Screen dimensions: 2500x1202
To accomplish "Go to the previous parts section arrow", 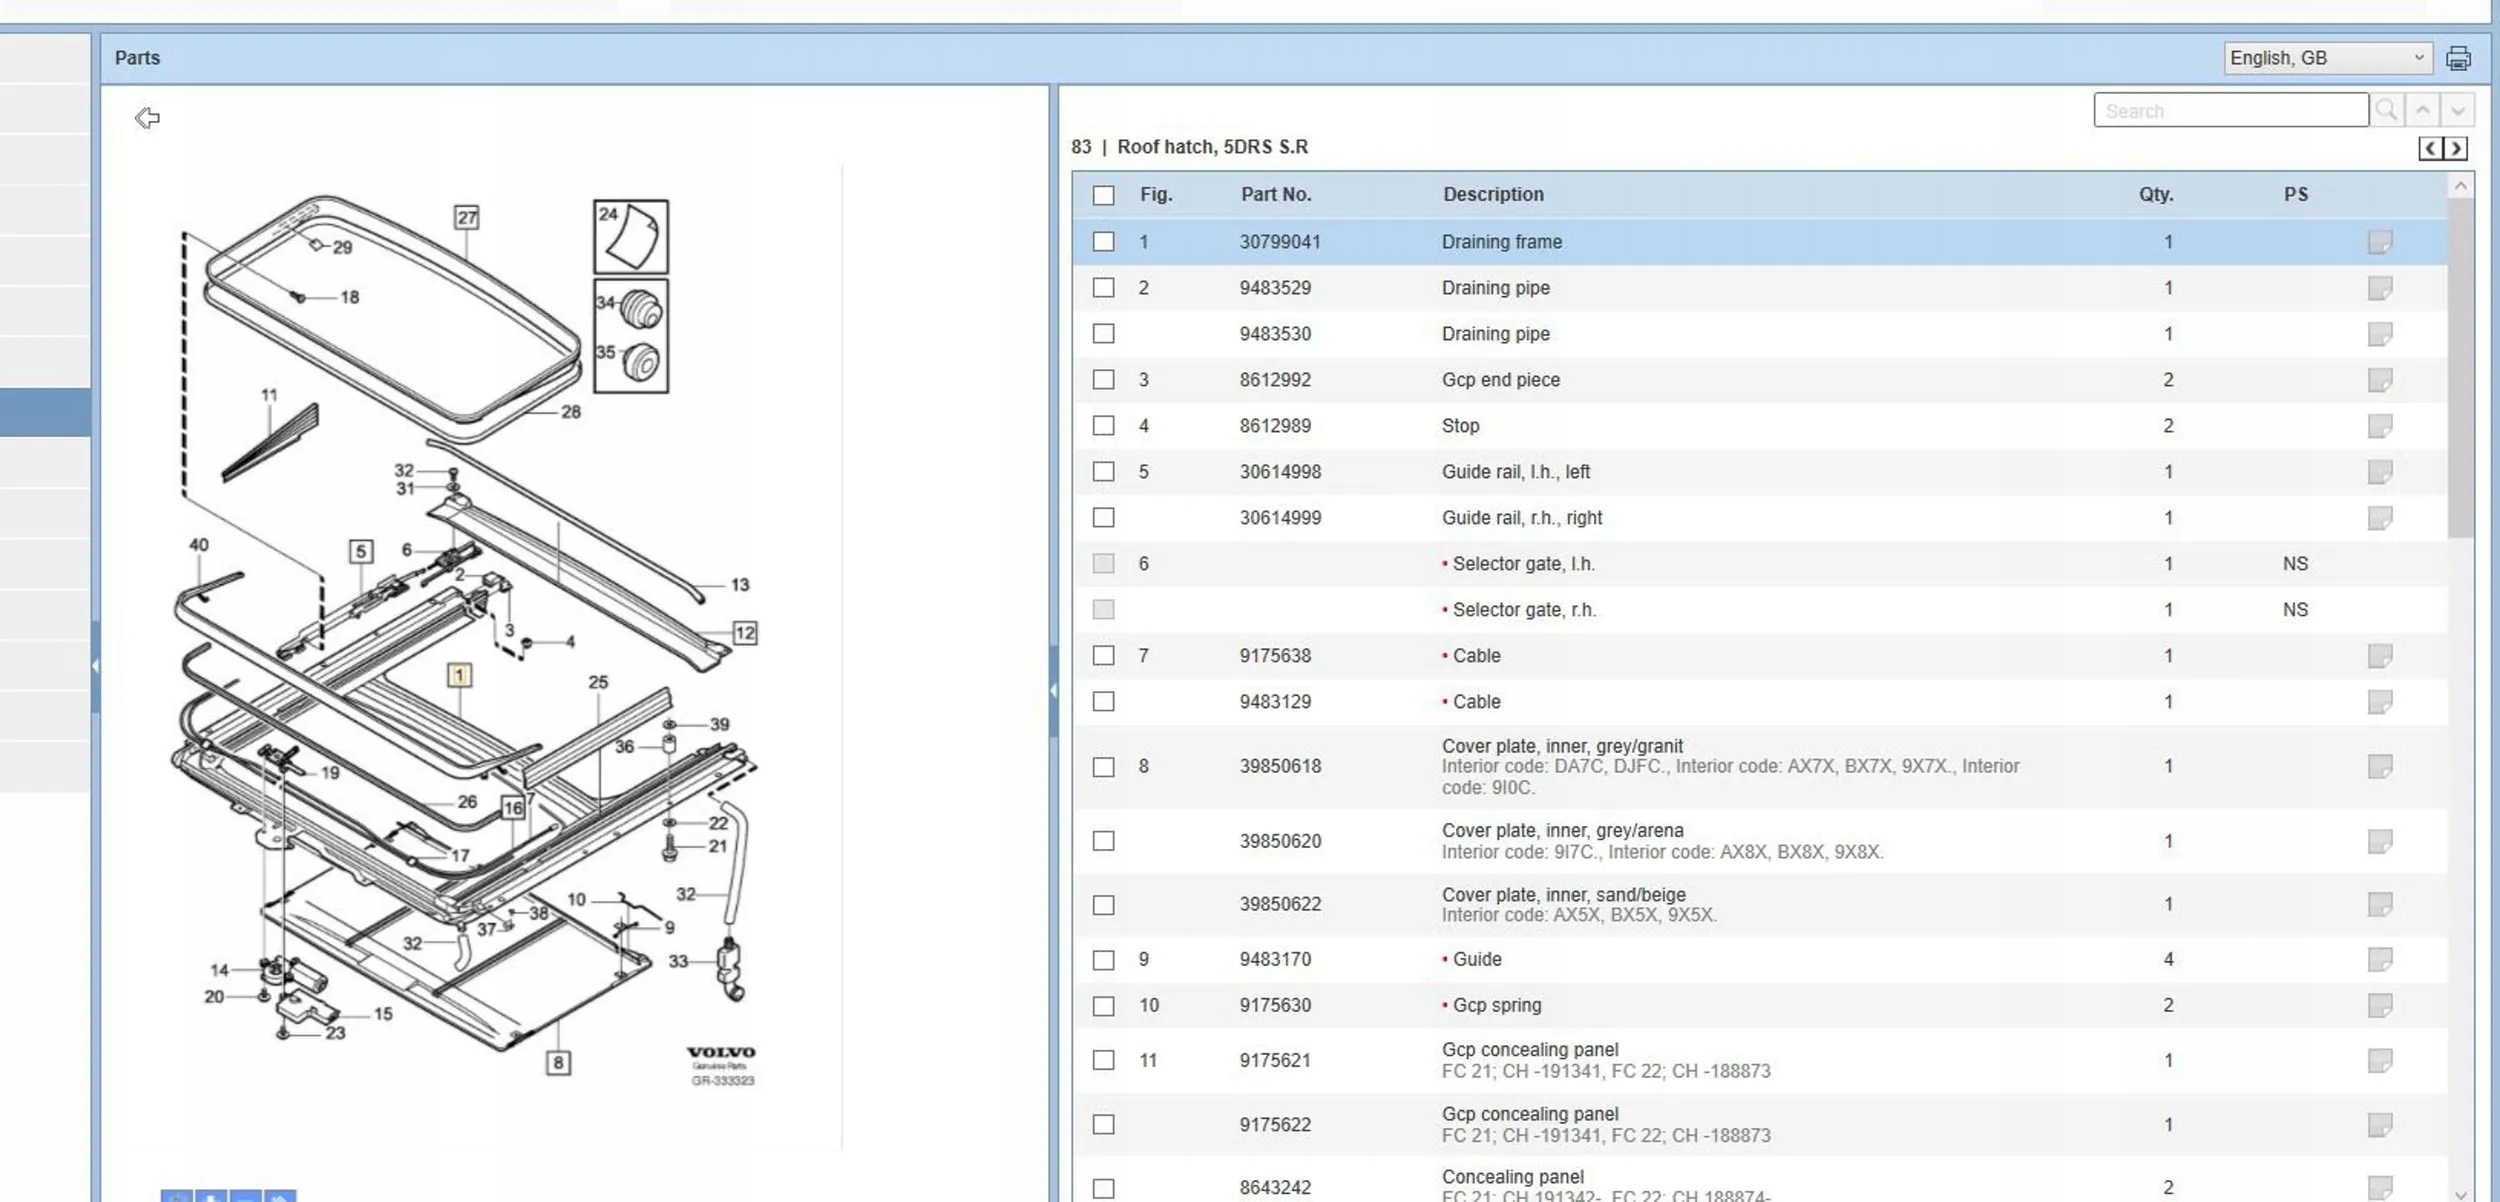I will pos(2431,149).
